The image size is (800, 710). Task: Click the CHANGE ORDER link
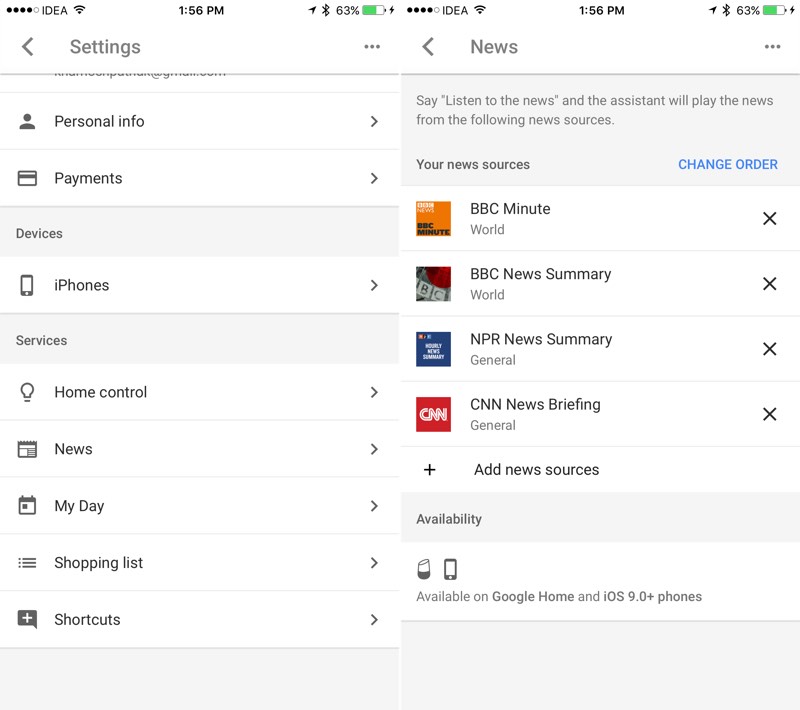point(727,165)
